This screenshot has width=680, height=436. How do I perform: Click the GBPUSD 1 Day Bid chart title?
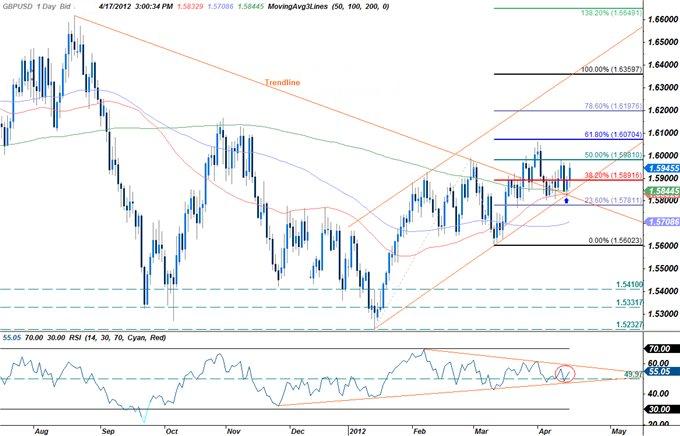(37, 7)
